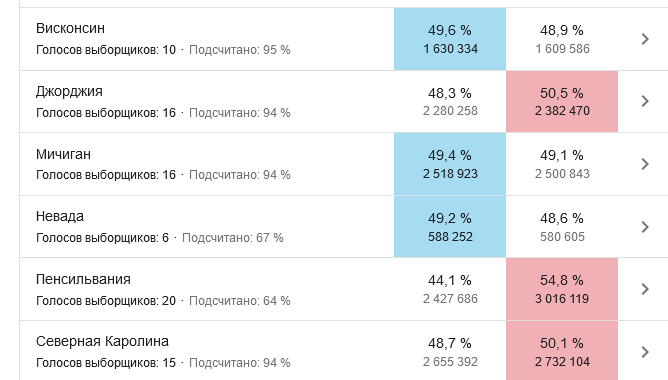This screenshot has height=380, width=668.
Task: Click Подсчитано: 67 % text for Невада
Action: point(233,238)
